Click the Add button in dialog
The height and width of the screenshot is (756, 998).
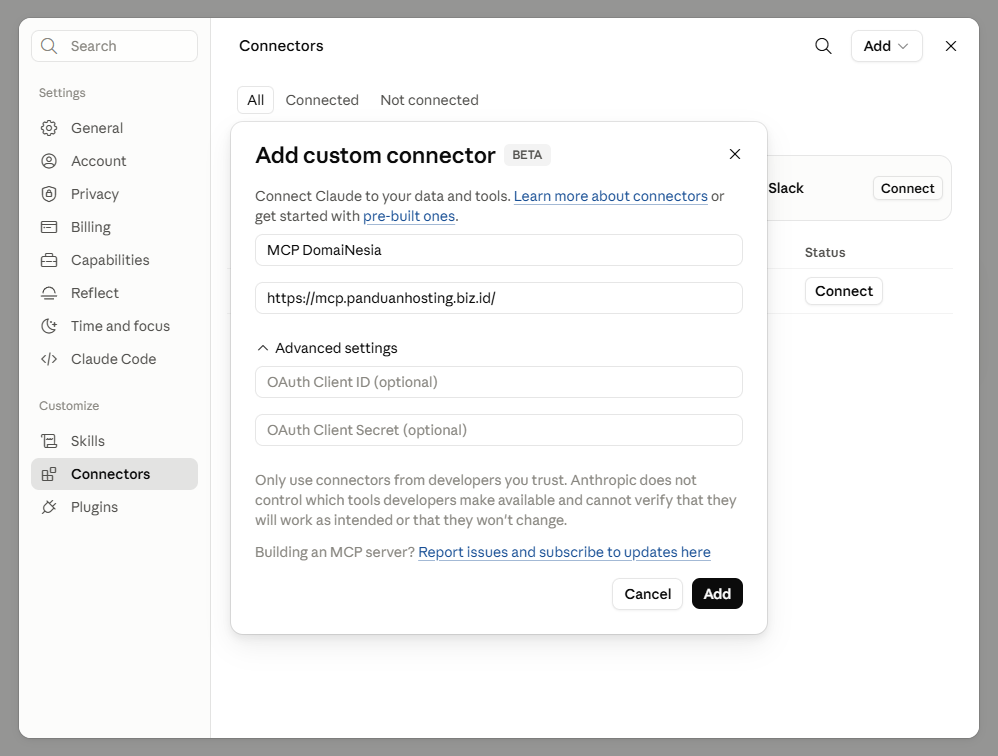pyautogui.click(x=717, y=594)
